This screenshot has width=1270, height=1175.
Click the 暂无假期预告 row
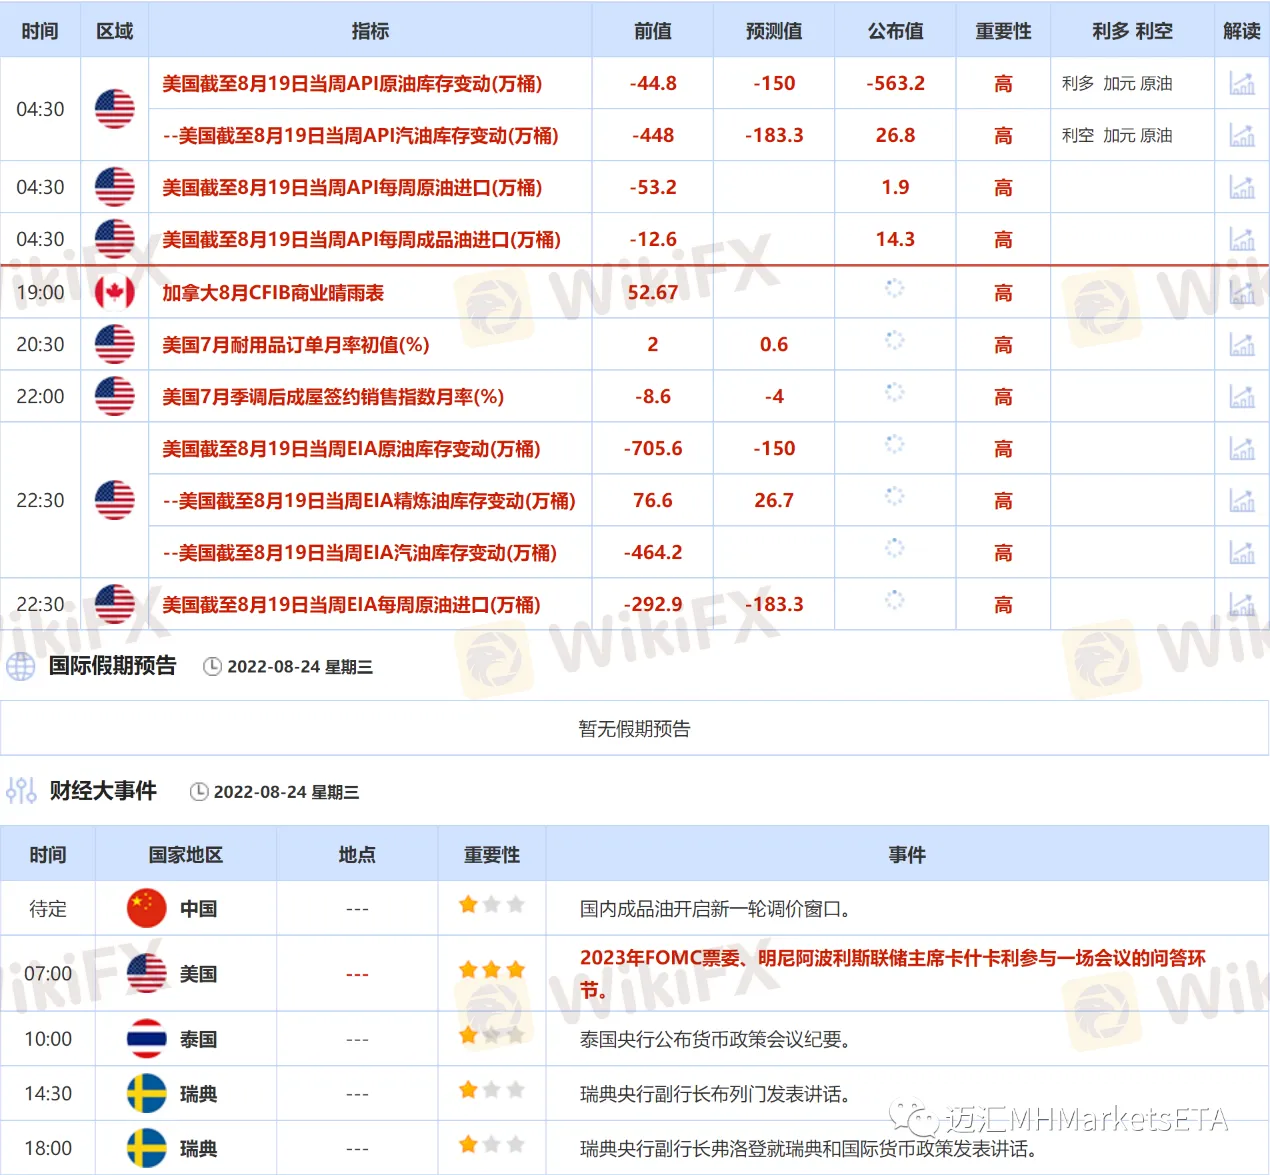(x=635, y=728)
